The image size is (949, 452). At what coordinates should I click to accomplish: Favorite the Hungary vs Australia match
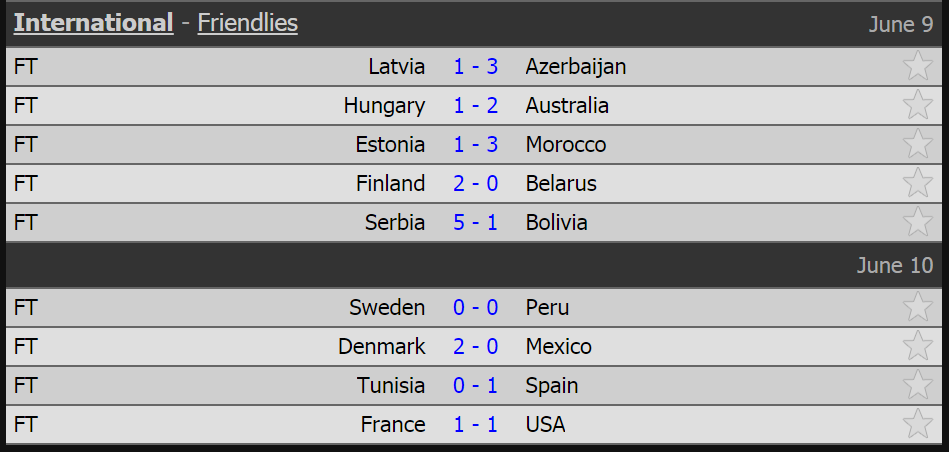click(x=918, y=105)
